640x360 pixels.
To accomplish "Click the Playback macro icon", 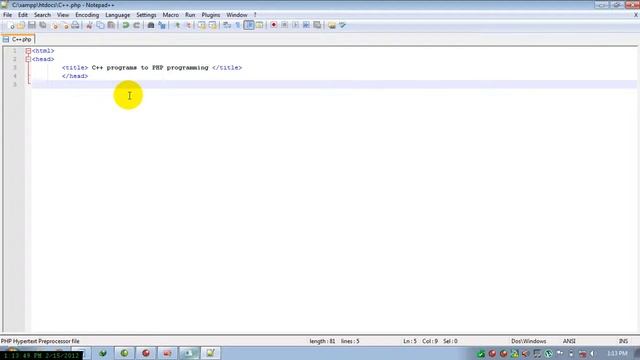I will click(295, 25).
